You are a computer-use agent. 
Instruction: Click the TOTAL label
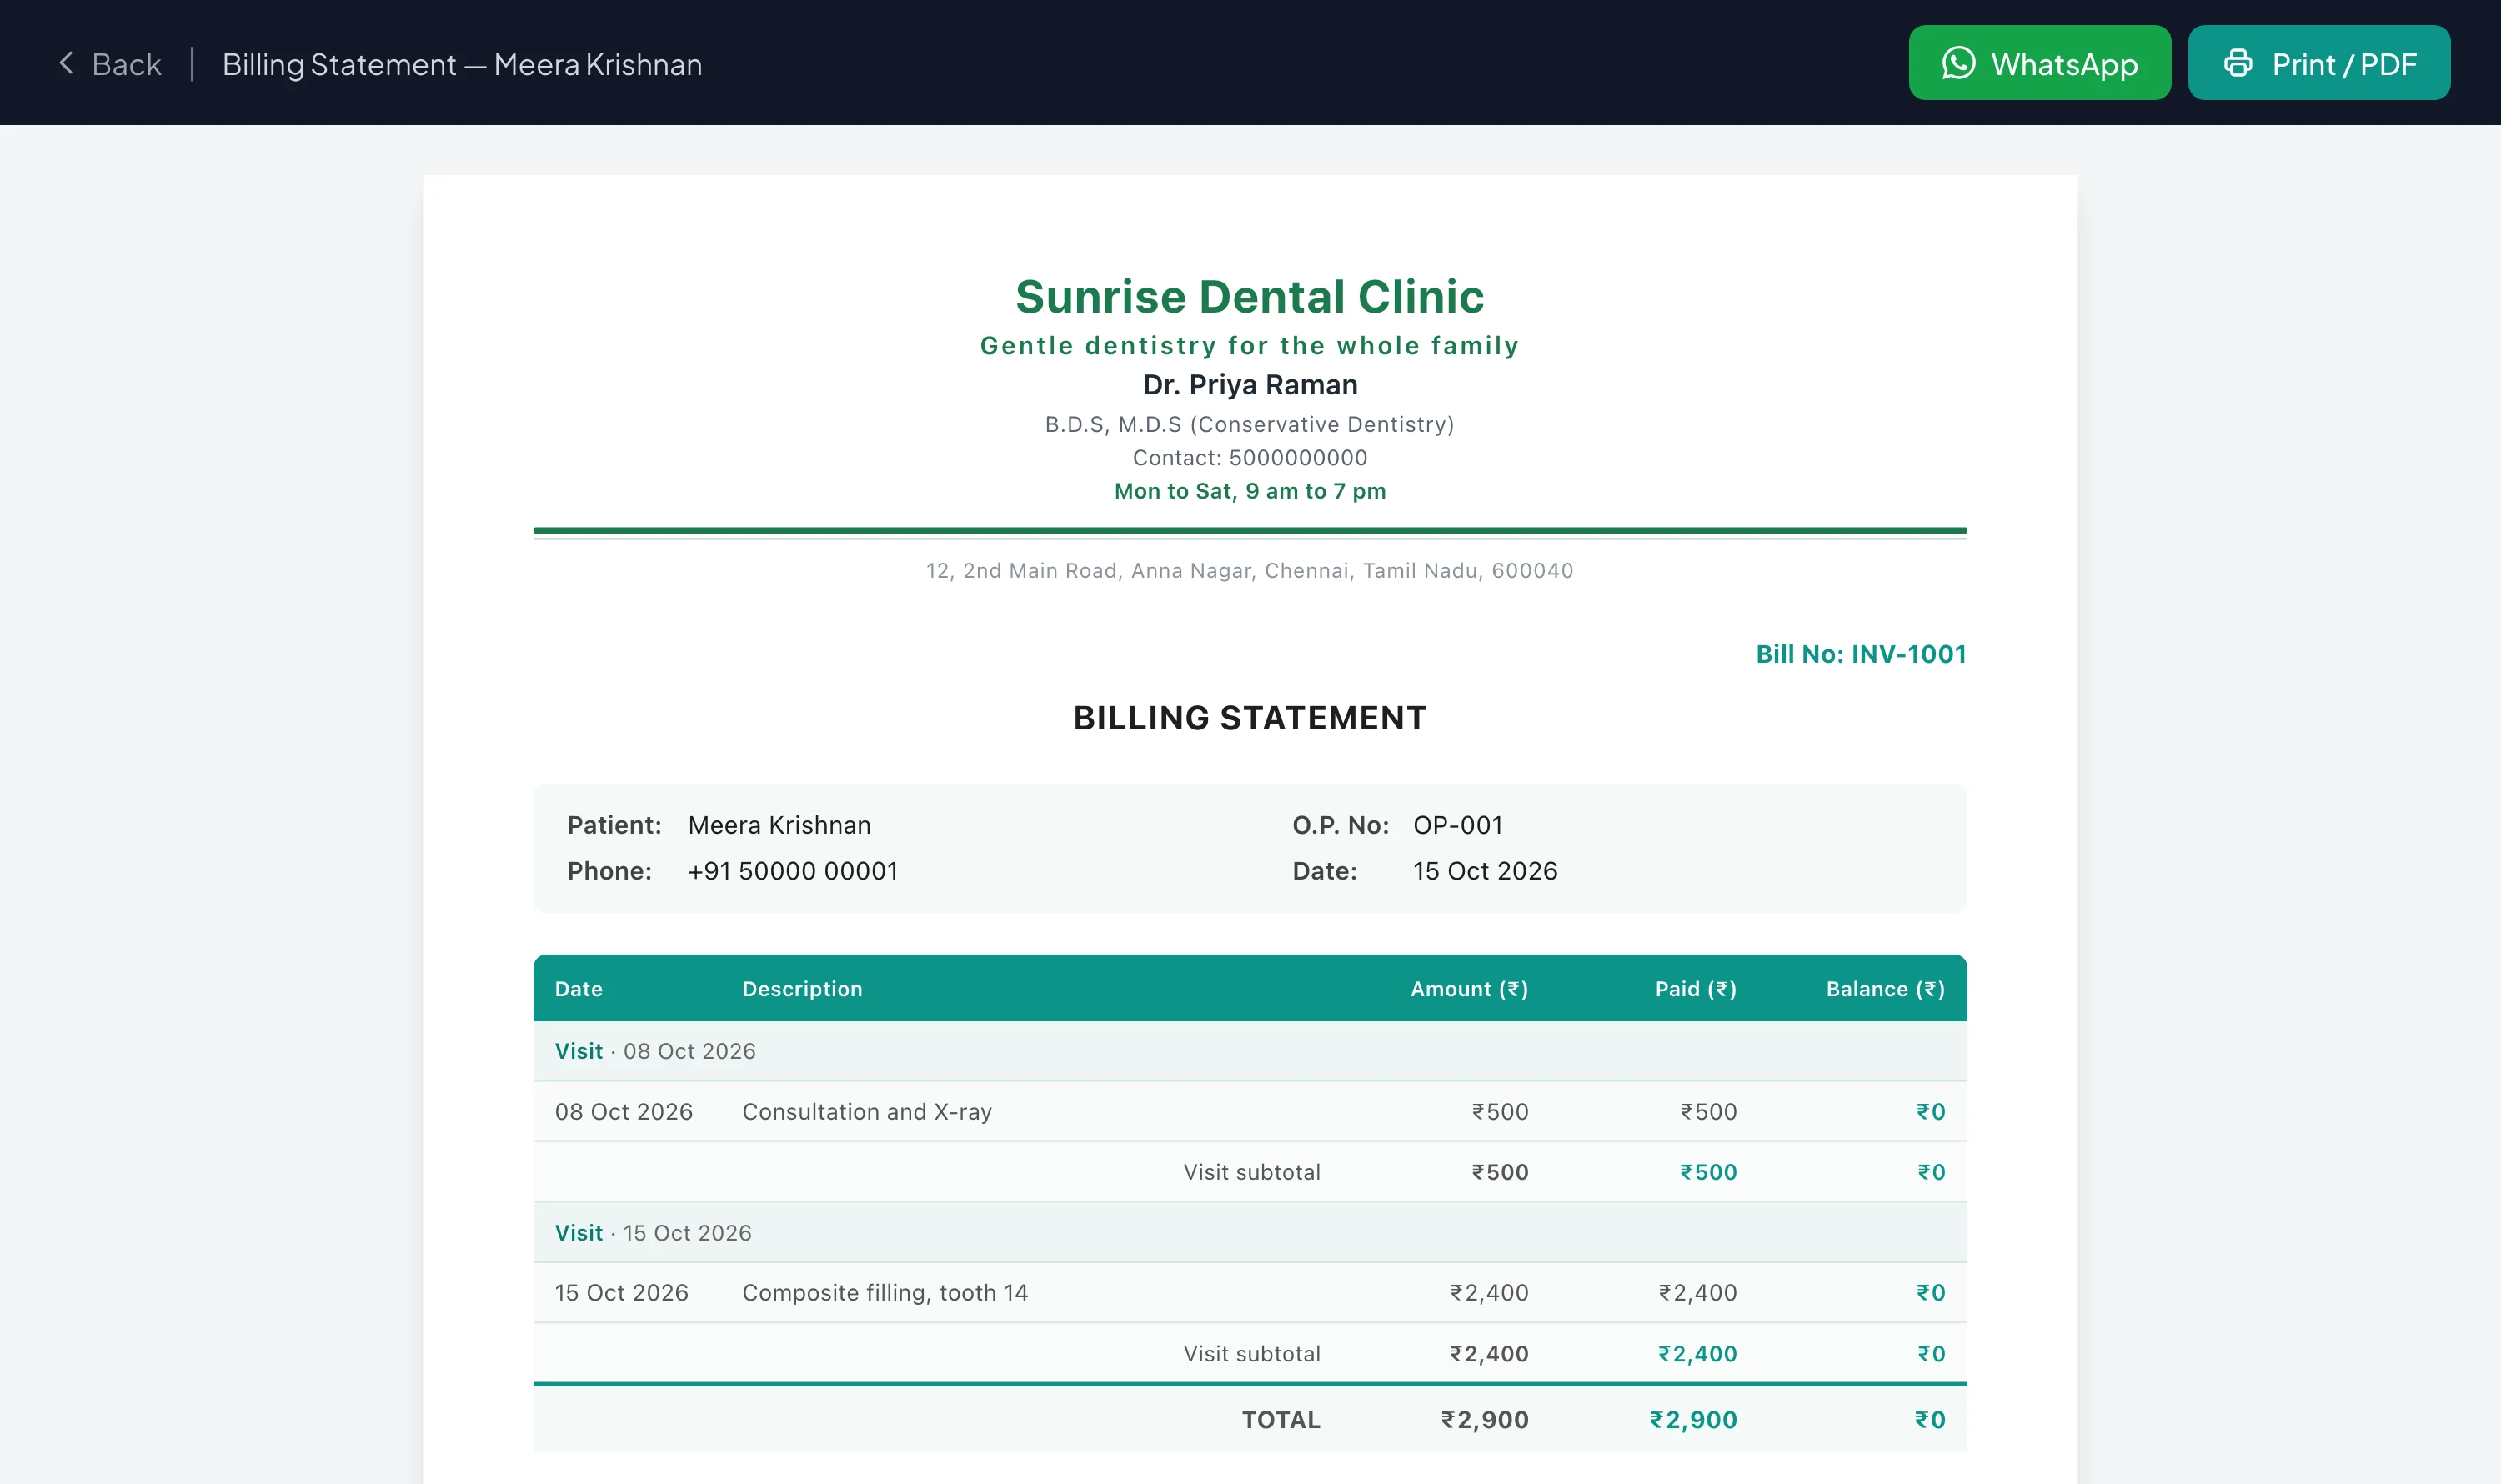click(x=1281, y=1420)
